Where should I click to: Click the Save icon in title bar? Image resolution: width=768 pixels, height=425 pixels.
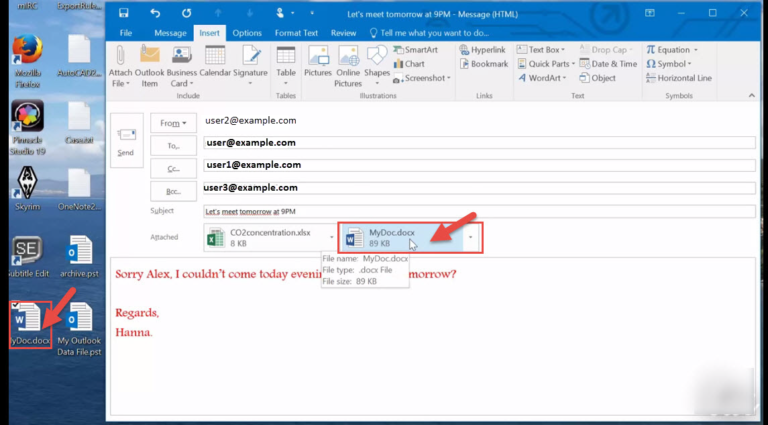pyautogui.click(x=123, y=13)
